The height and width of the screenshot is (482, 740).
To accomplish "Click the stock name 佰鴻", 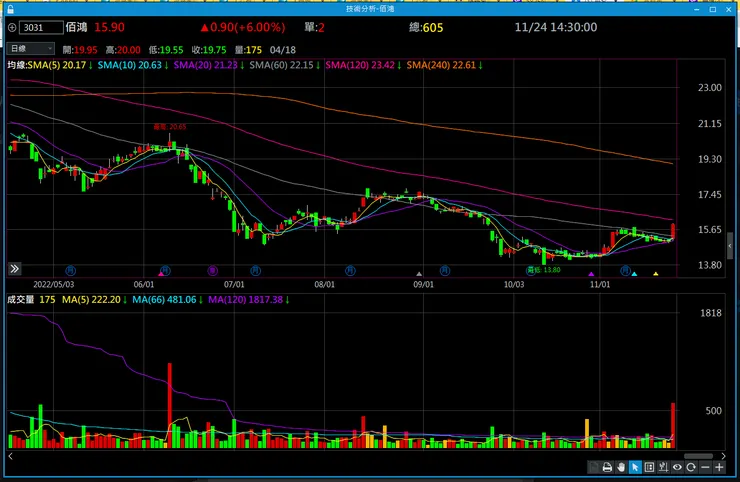I will pos(76,27).
